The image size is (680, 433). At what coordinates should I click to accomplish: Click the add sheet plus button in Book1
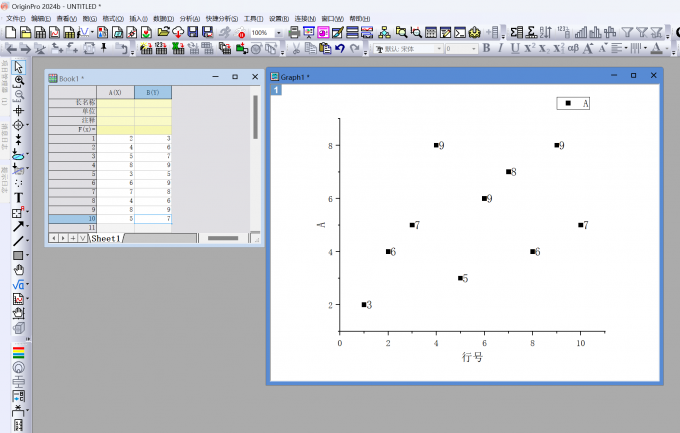tap(73, 238)
